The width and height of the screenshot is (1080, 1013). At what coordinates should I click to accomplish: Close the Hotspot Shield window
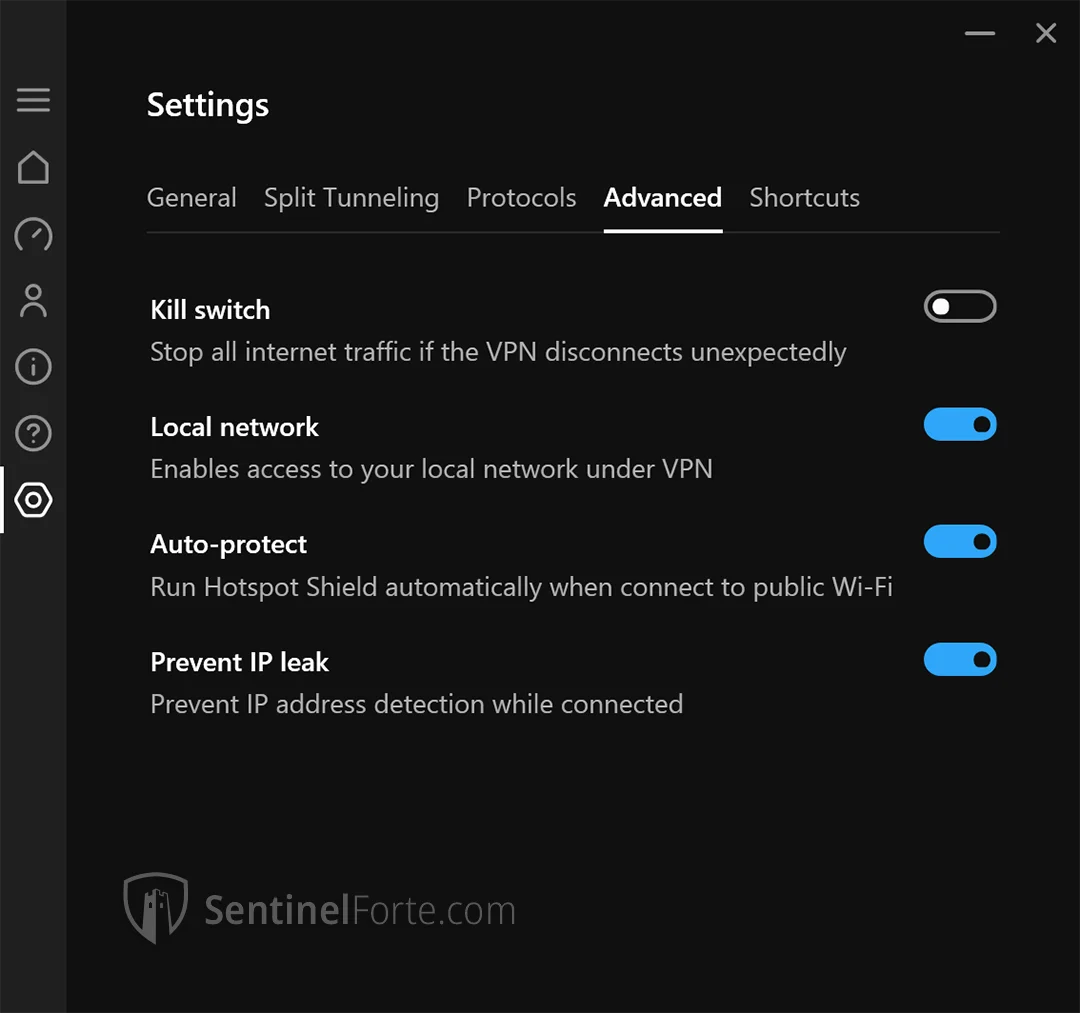[x=1046, y=34]
